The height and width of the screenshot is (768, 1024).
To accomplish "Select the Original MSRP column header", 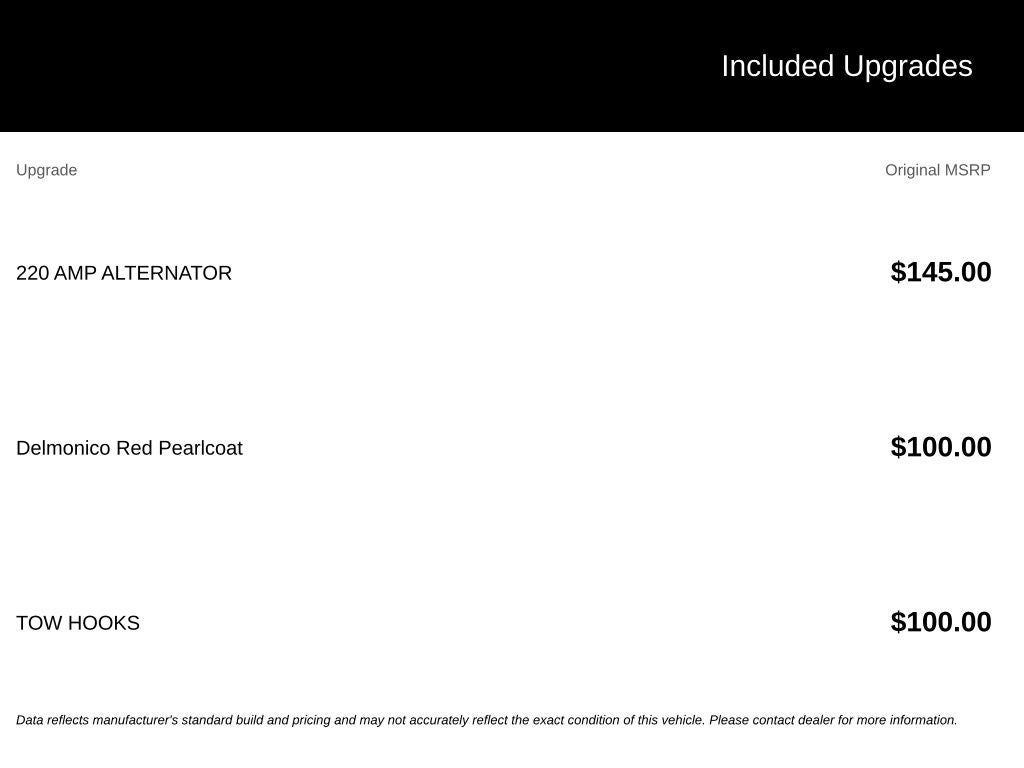I will click(x=937, y=170).
